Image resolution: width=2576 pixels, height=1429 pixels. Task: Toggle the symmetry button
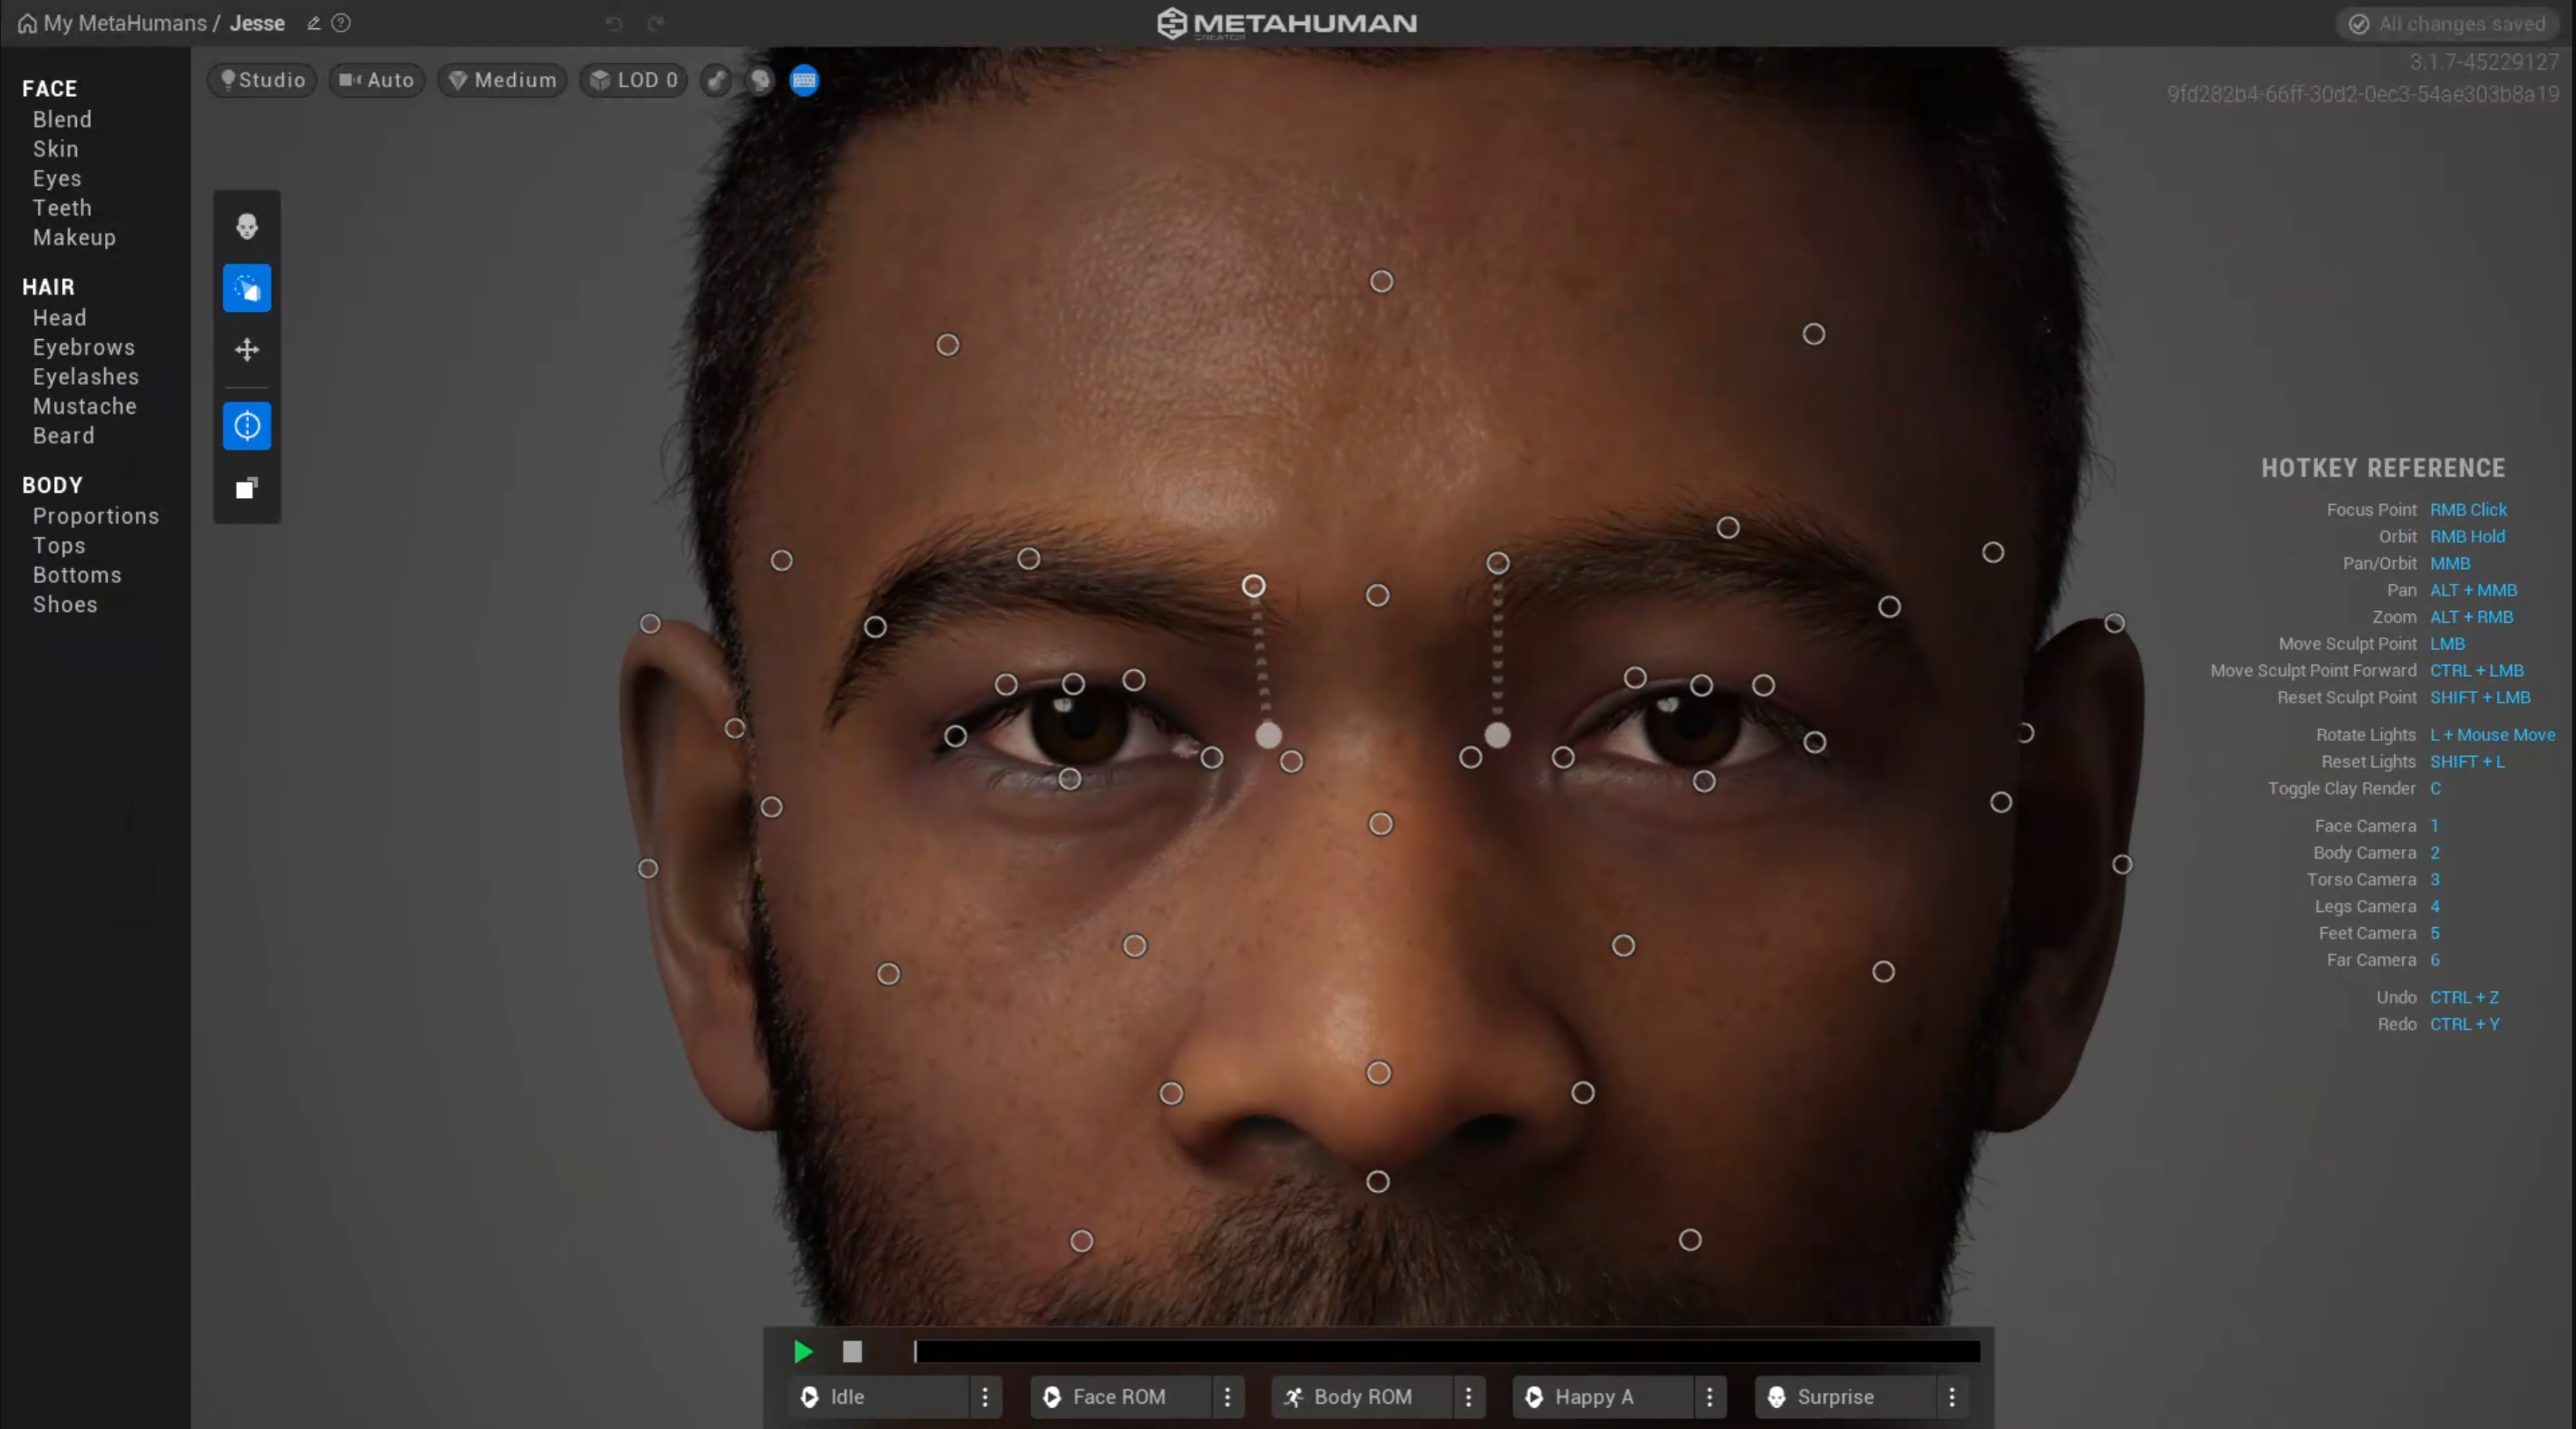point(247,427)
